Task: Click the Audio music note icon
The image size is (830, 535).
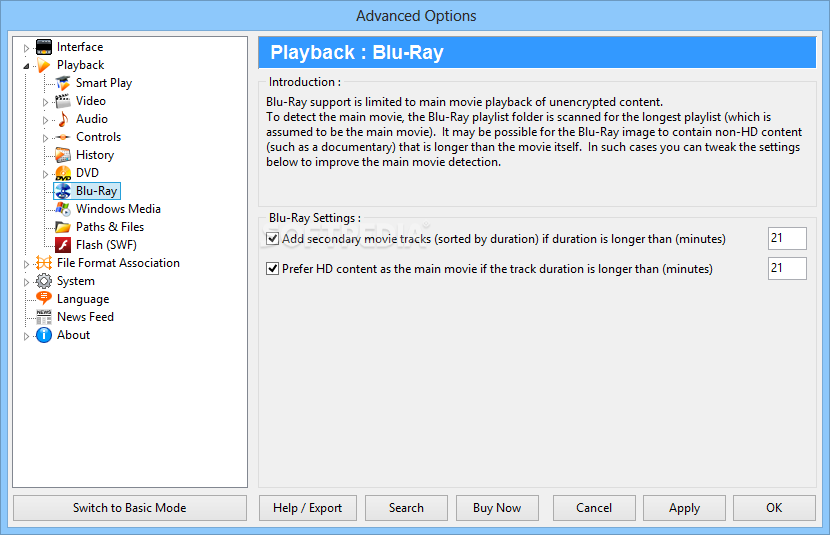Action: 63,119
